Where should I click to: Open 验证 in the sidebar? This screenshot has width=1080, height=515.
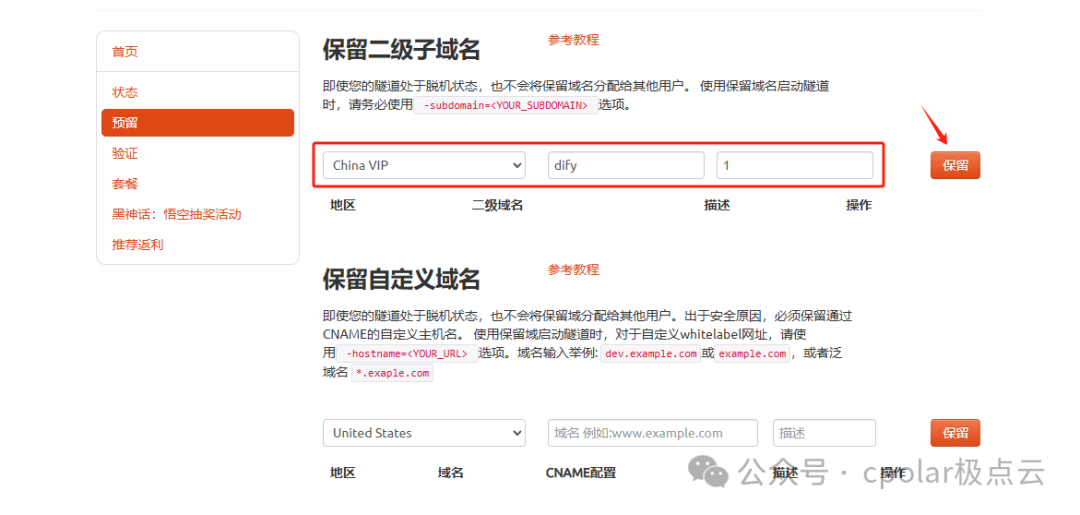125,153
